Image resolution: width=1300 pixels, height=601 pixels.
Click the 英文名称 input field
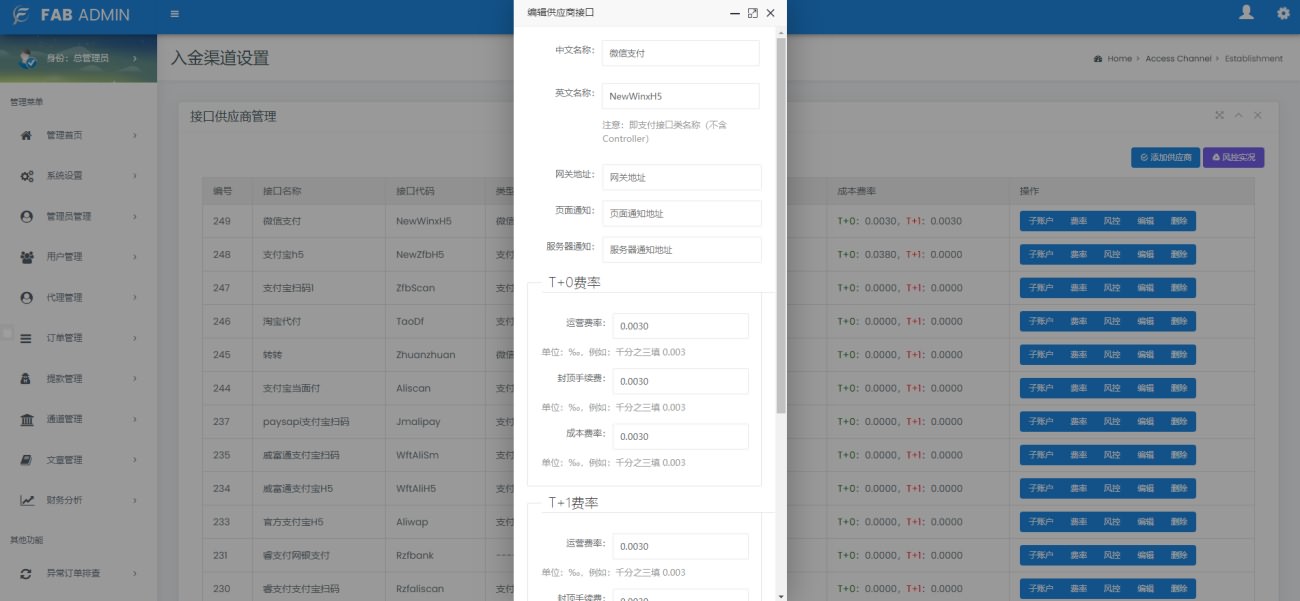(x=681, y=96)
